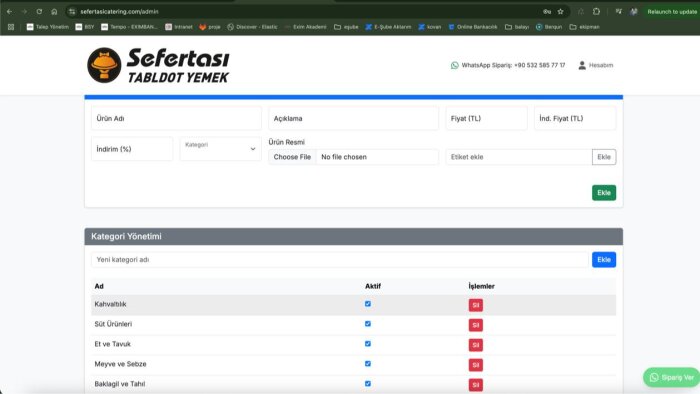Screen dimensions: 700x394
Task: Click the browser forward arrow
Action: pyautogui.click(x=24, y=12)
